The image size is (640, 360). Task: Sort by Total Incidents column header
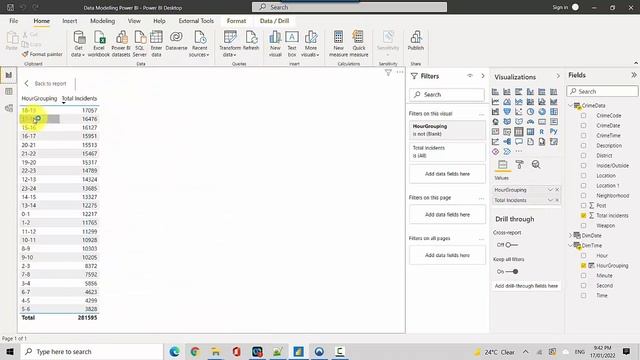tap(79, 98)
